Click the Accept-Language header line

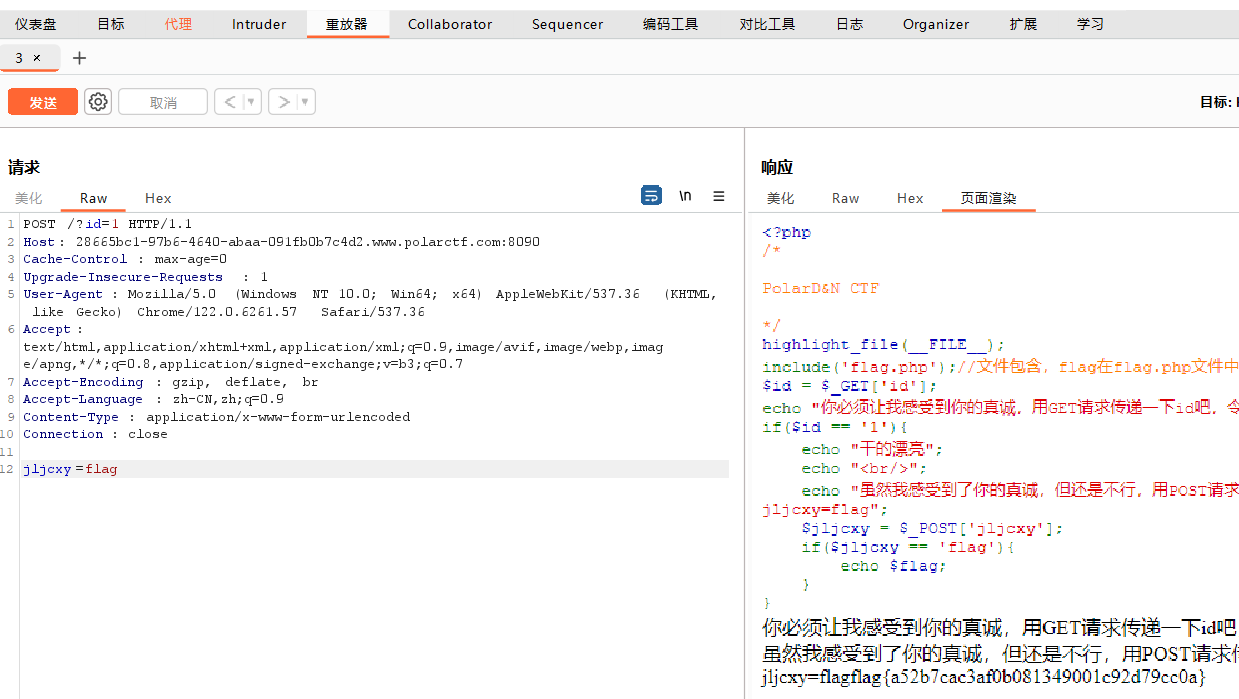pos(153,399)
